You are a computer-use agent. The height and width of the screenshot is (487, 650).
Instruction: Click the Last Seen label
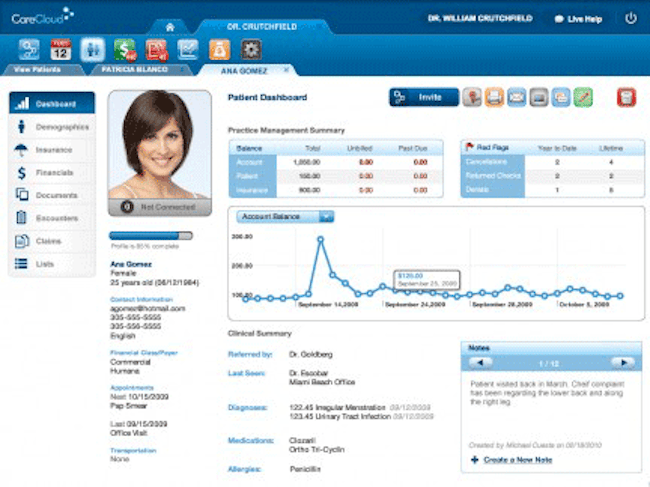pos(246,373)
